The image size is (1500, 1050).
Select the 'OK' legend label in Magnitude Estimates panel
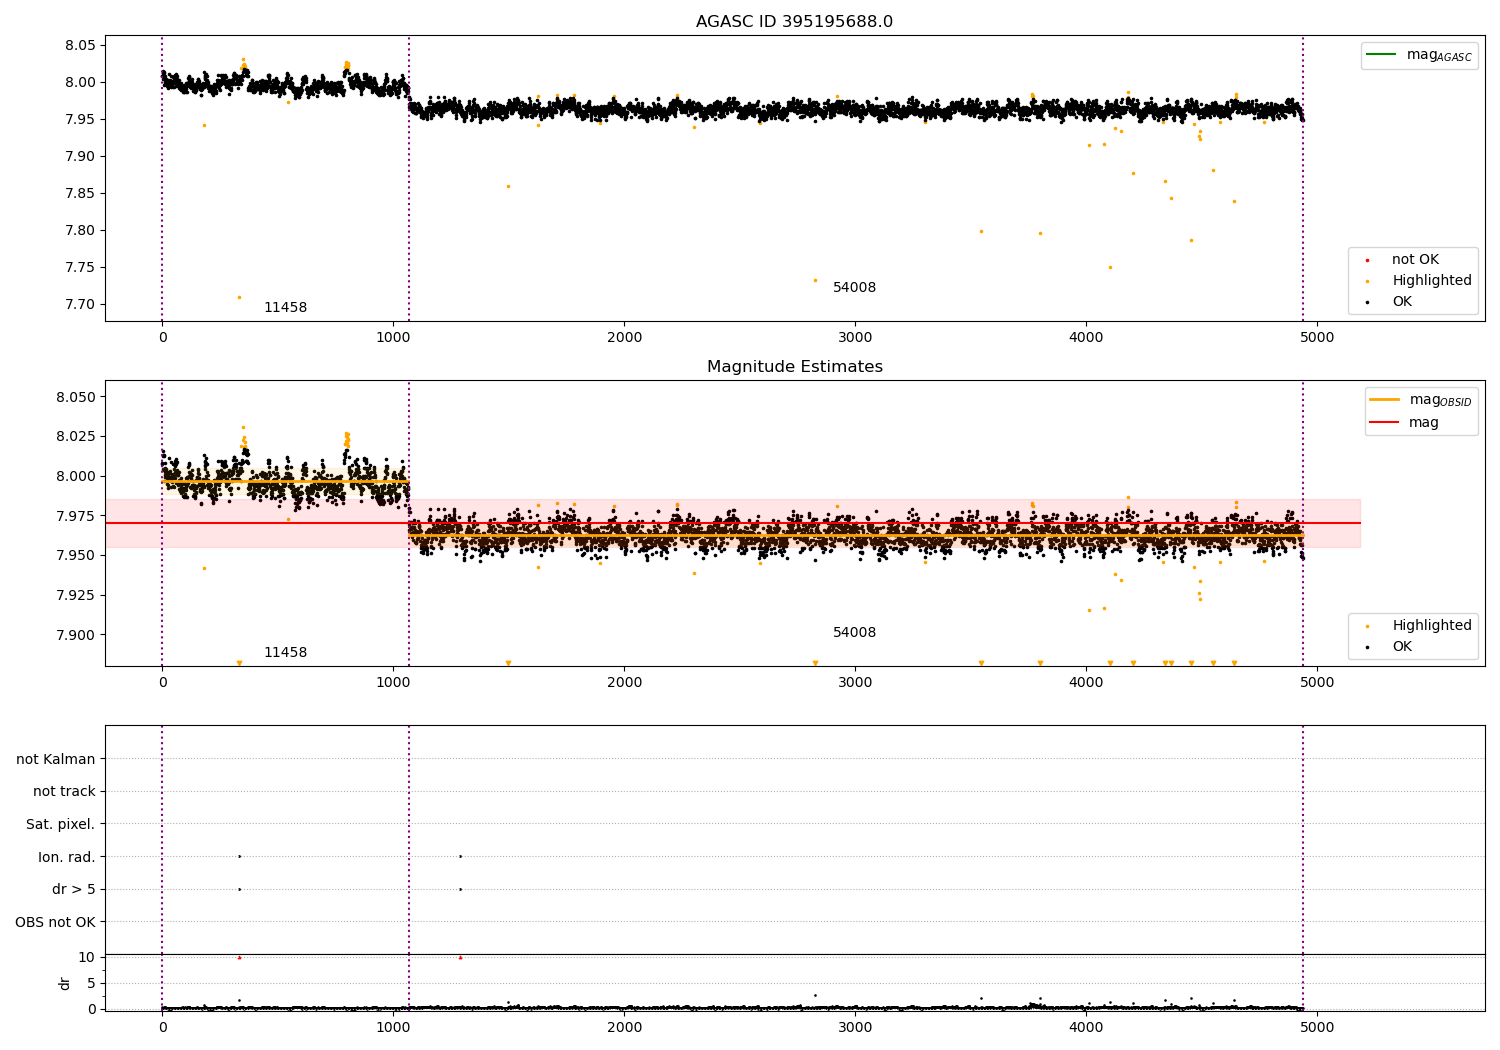pos(1402,647)
